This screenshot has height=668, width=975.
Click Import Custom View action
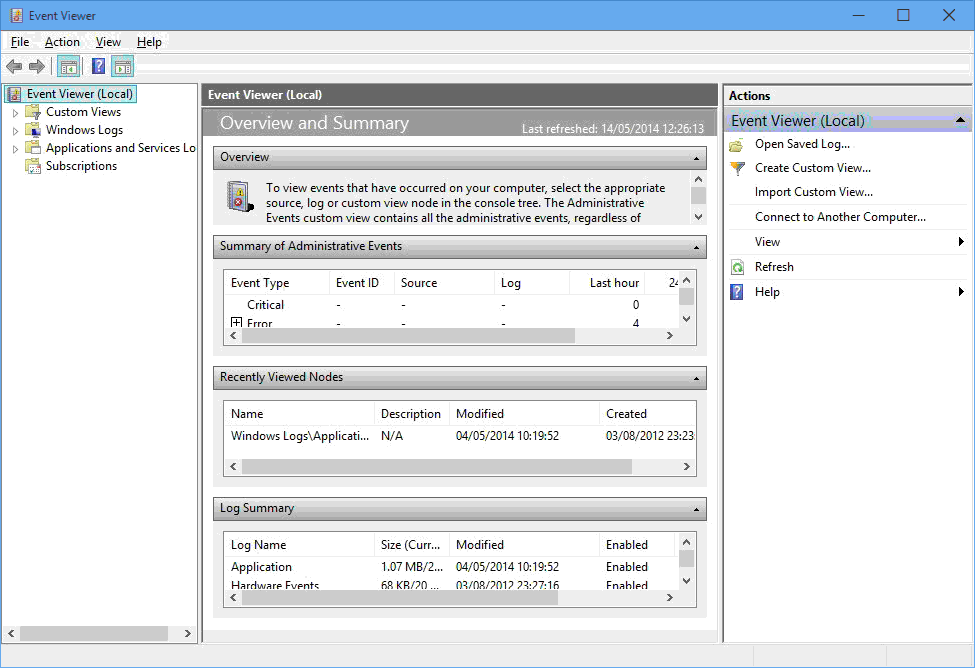tap(813, 192)
